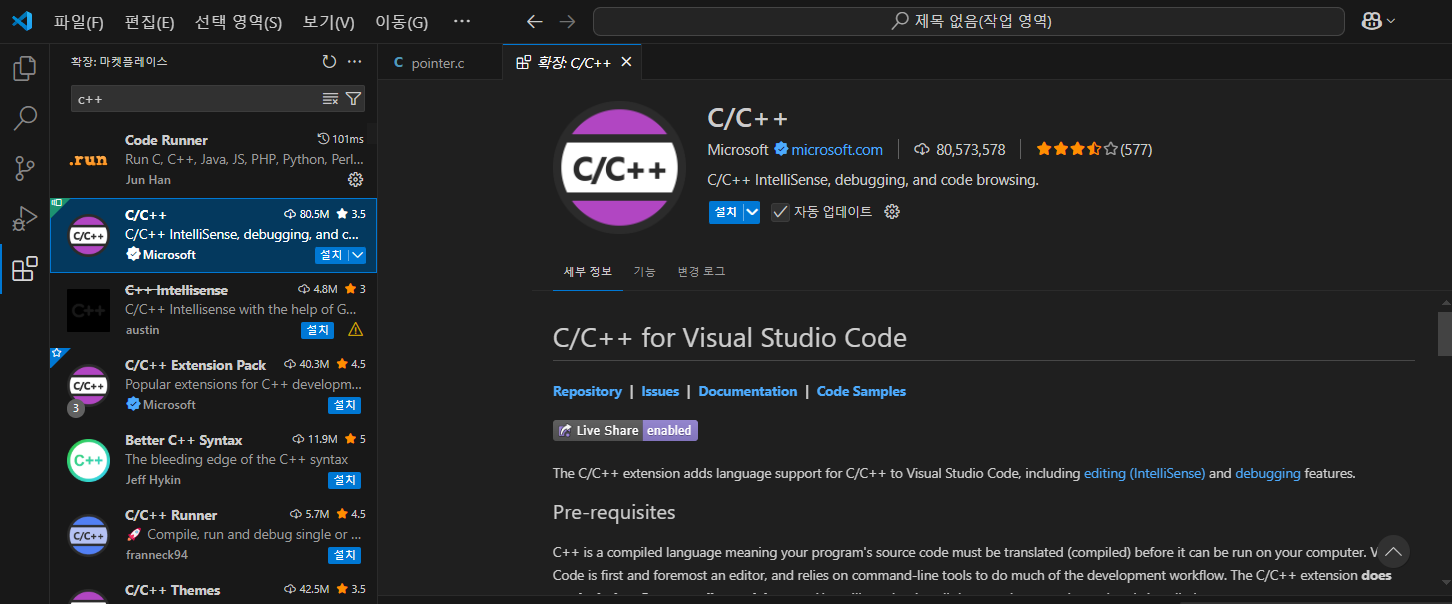
Task: Open the Copilot icon in title bar
Action: pyautogui.click(x=1371, y=22)
